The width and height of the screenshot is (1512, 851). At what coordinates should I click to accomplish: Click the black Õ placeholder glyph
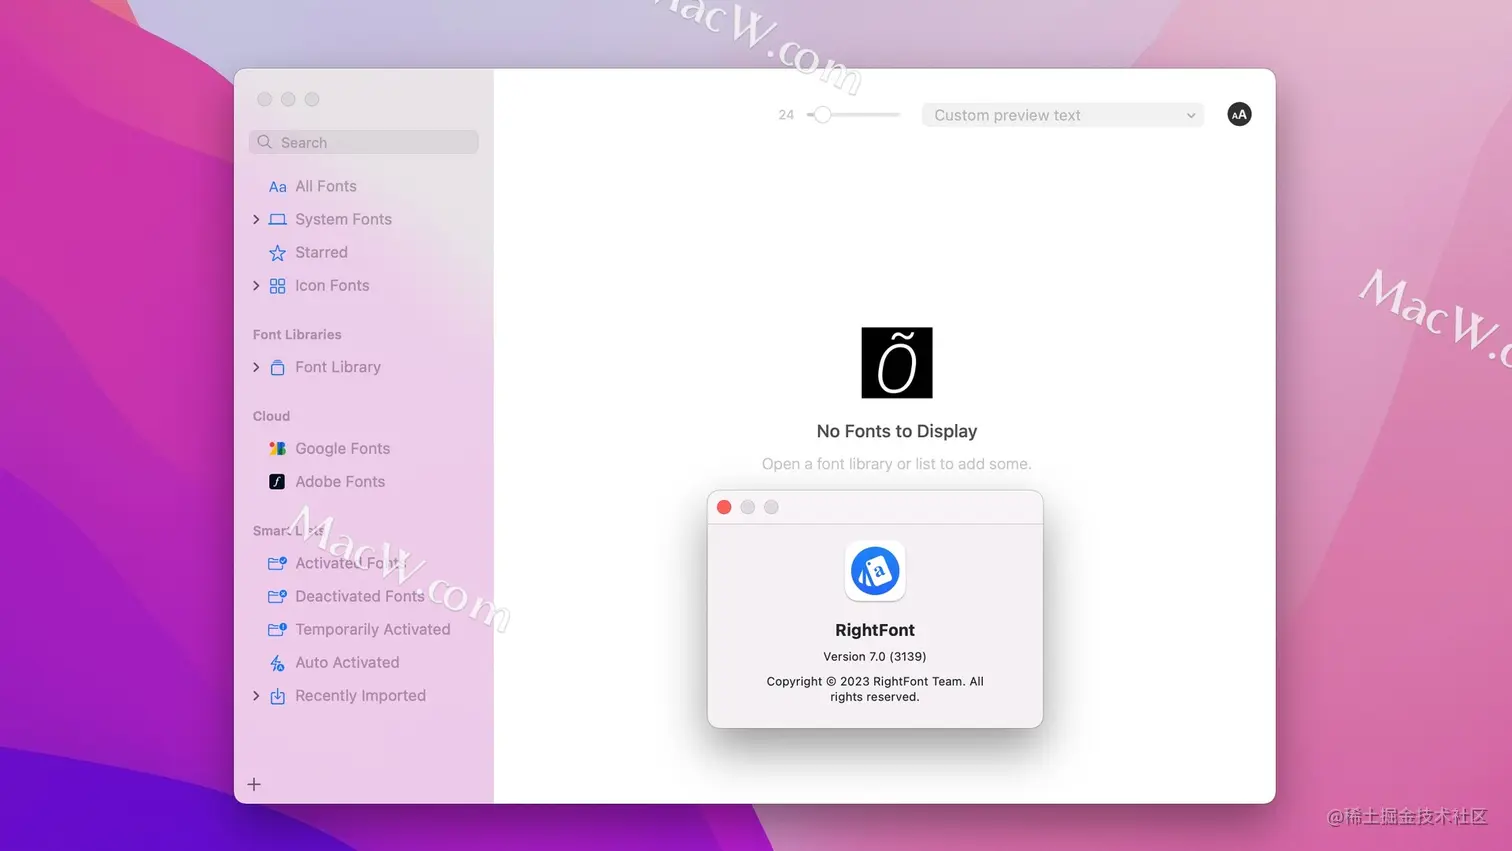click(x=897, y=363)
